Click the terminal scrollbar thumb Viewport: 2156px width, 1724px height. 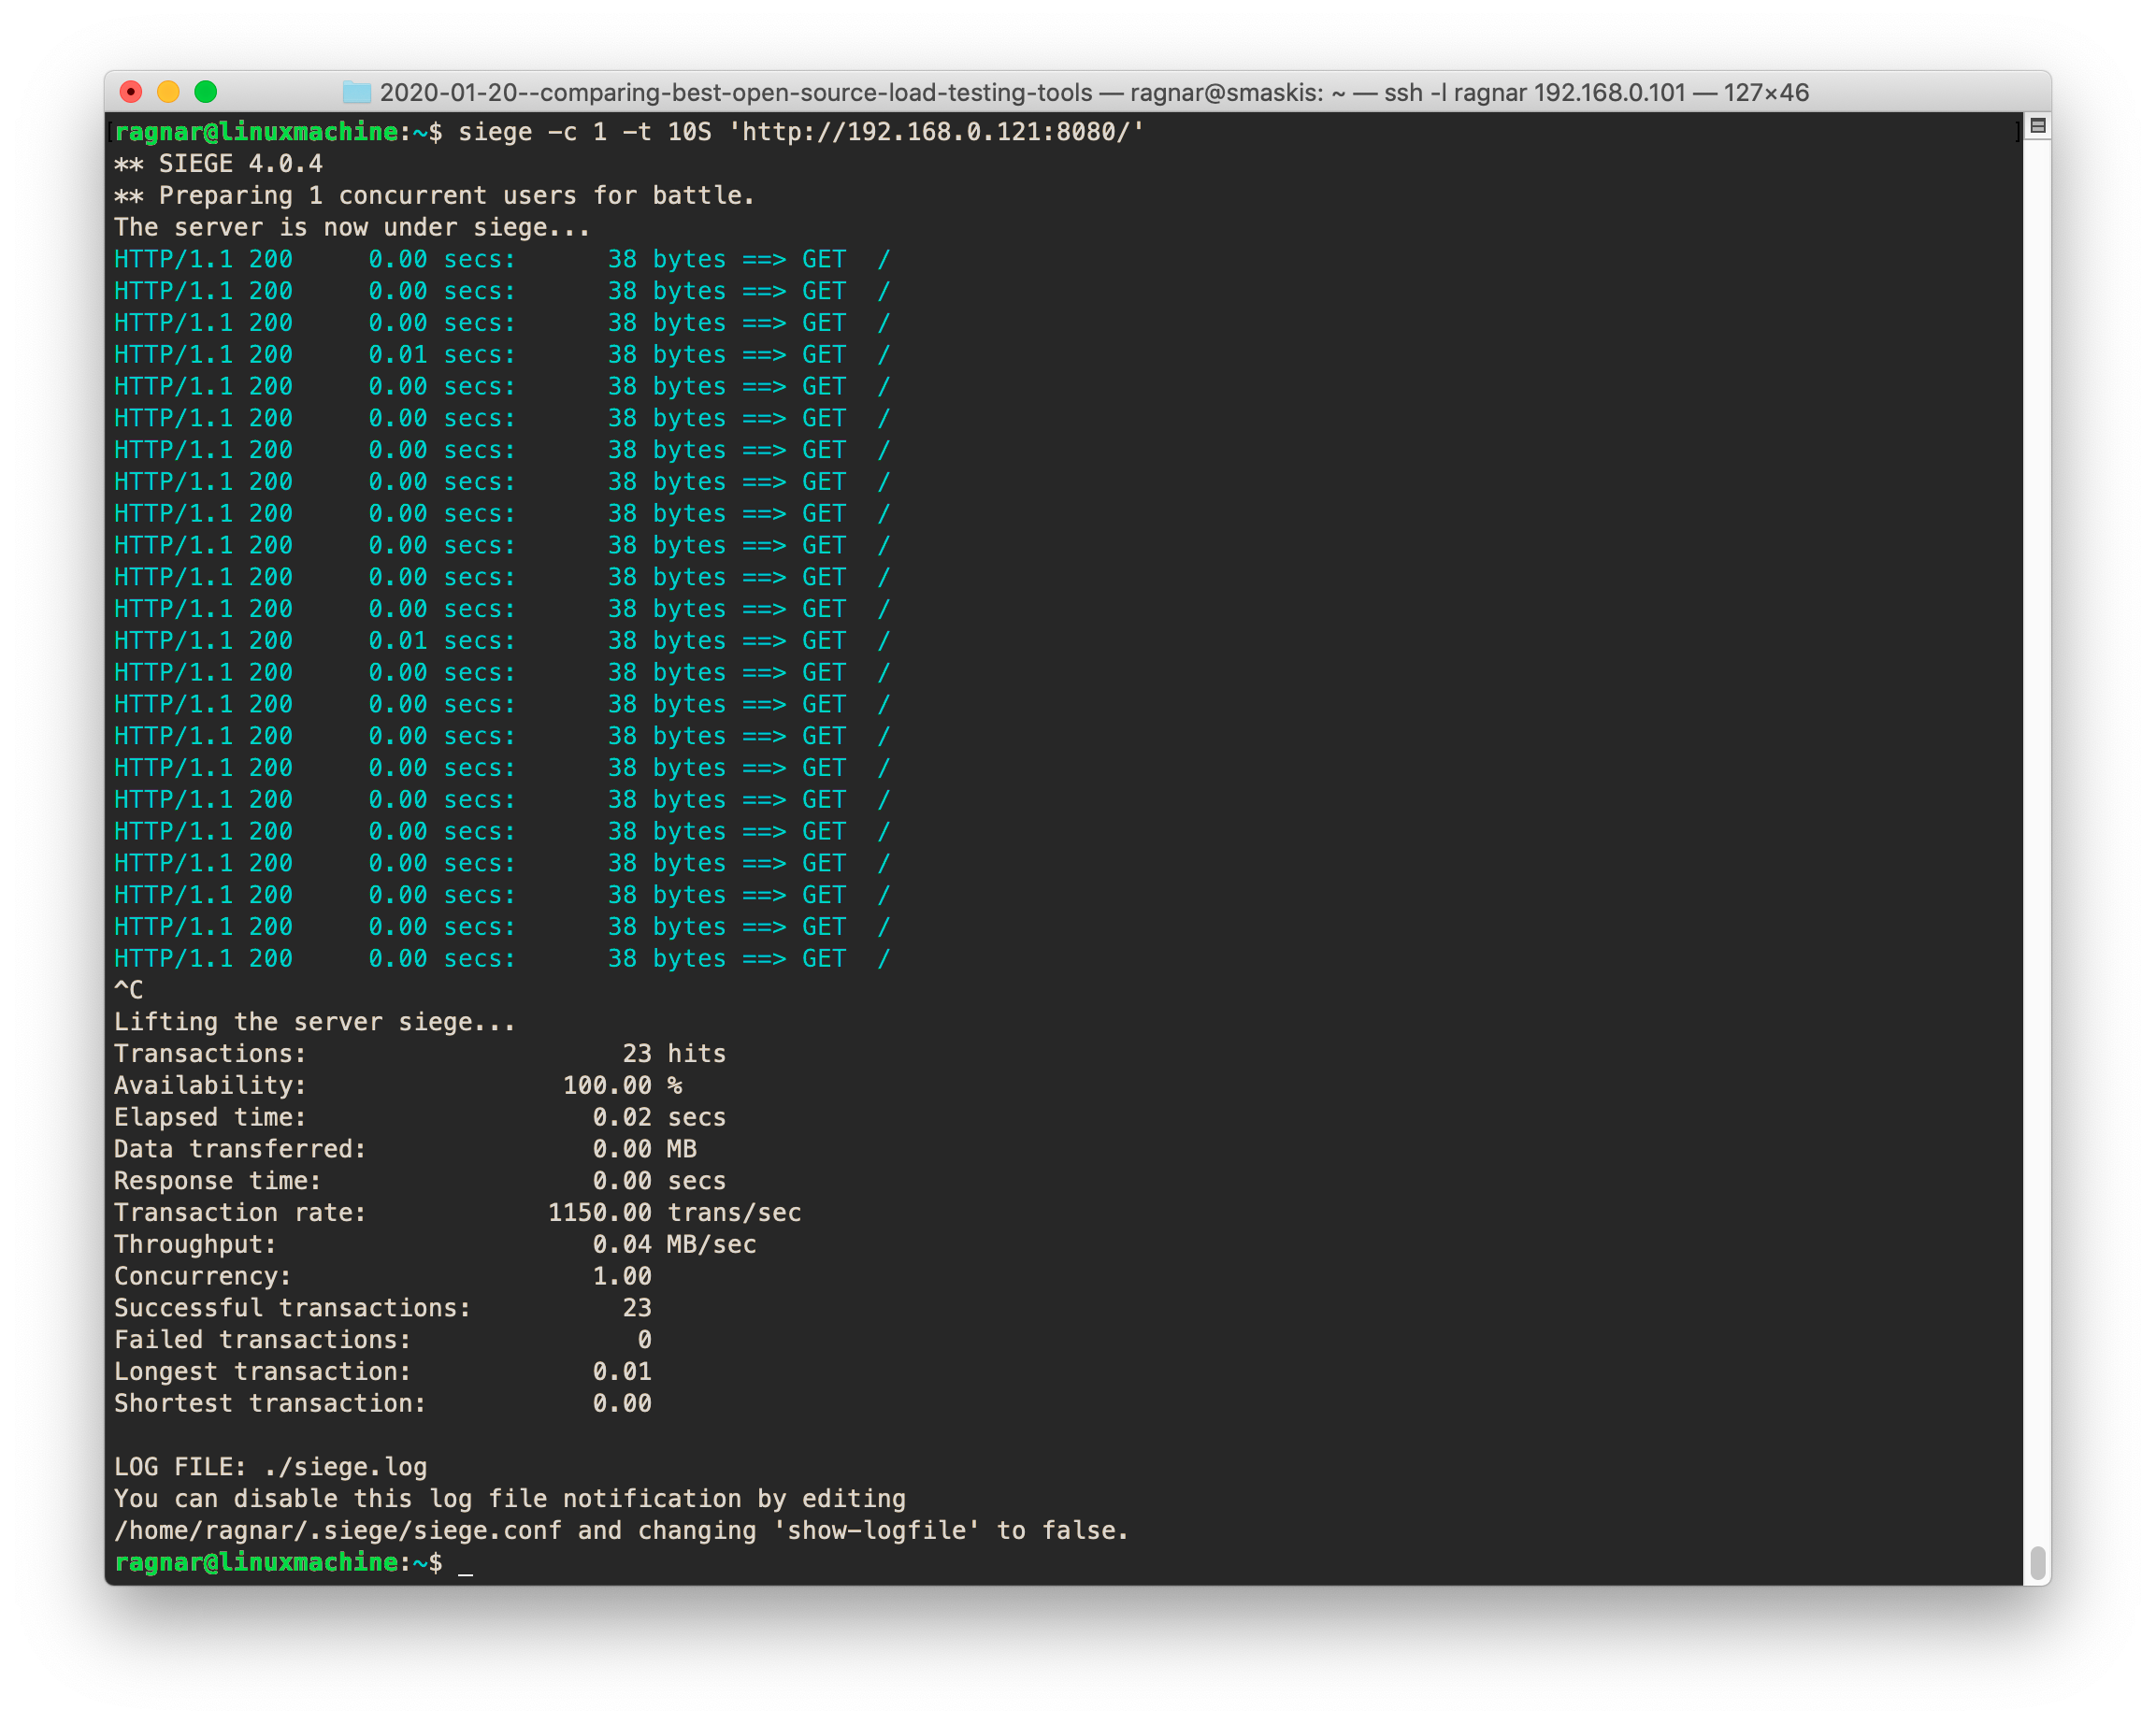[x=2037, y=1562]
